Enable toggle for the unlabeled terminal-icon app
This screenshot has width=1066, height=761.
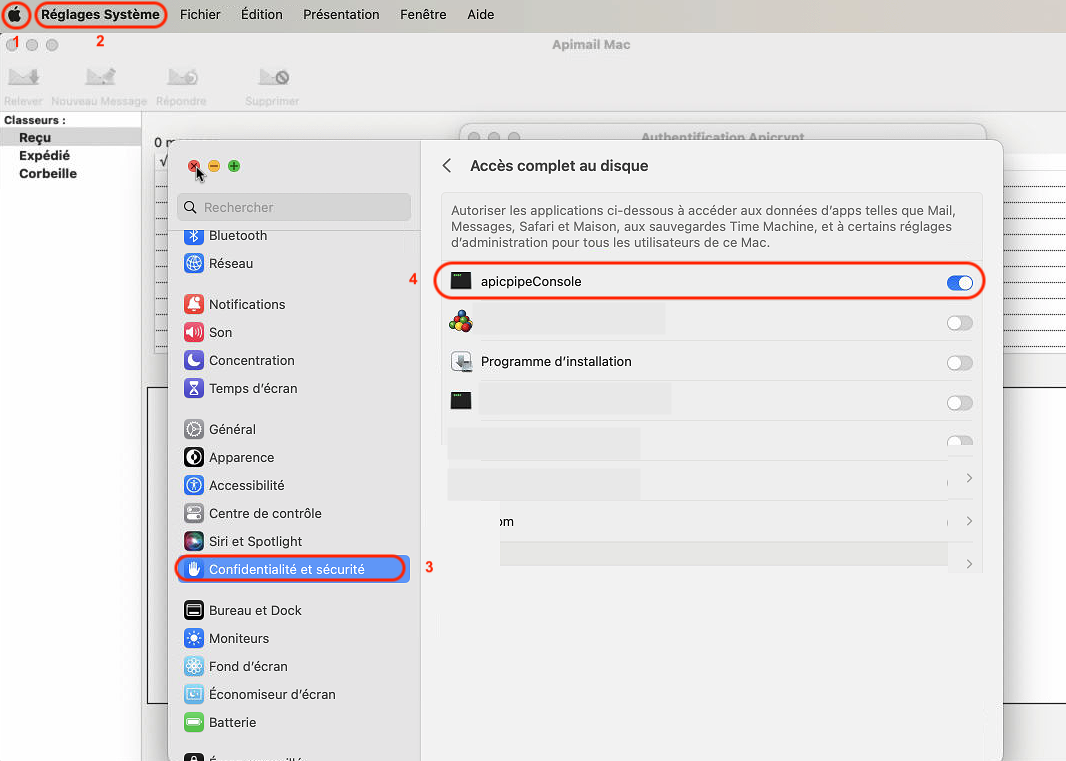point(959,403)
